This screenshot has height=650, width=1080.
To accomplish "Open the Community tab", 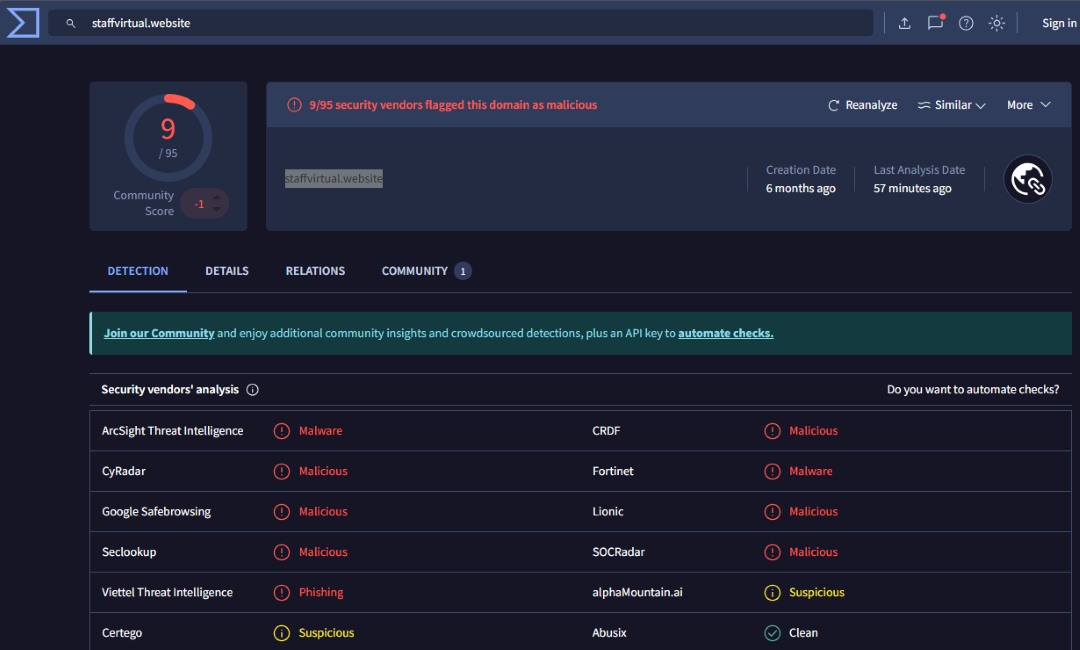I will point(415,271).
